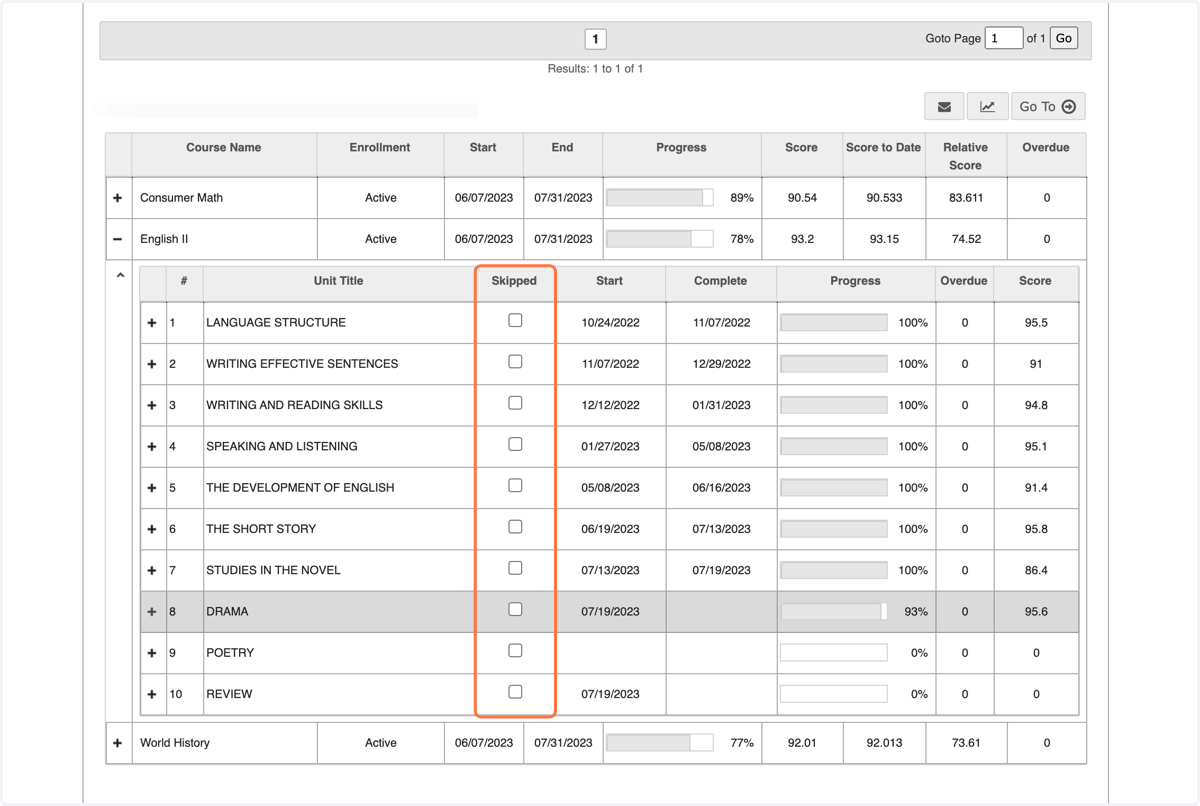Click score 86.4 for STUDIES IN THE NOVEL
Viewport: 1200px width, 806px height.
1035,570
